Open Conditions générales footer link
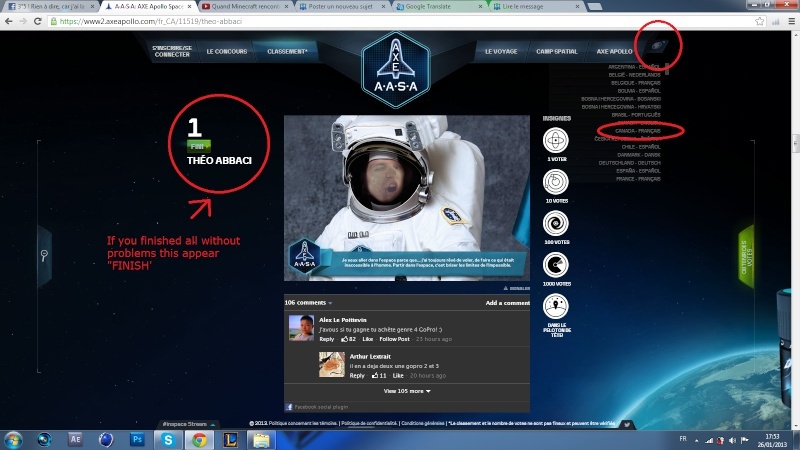The height and width of the screenshot is (450, 800). (x=423, y=423)
